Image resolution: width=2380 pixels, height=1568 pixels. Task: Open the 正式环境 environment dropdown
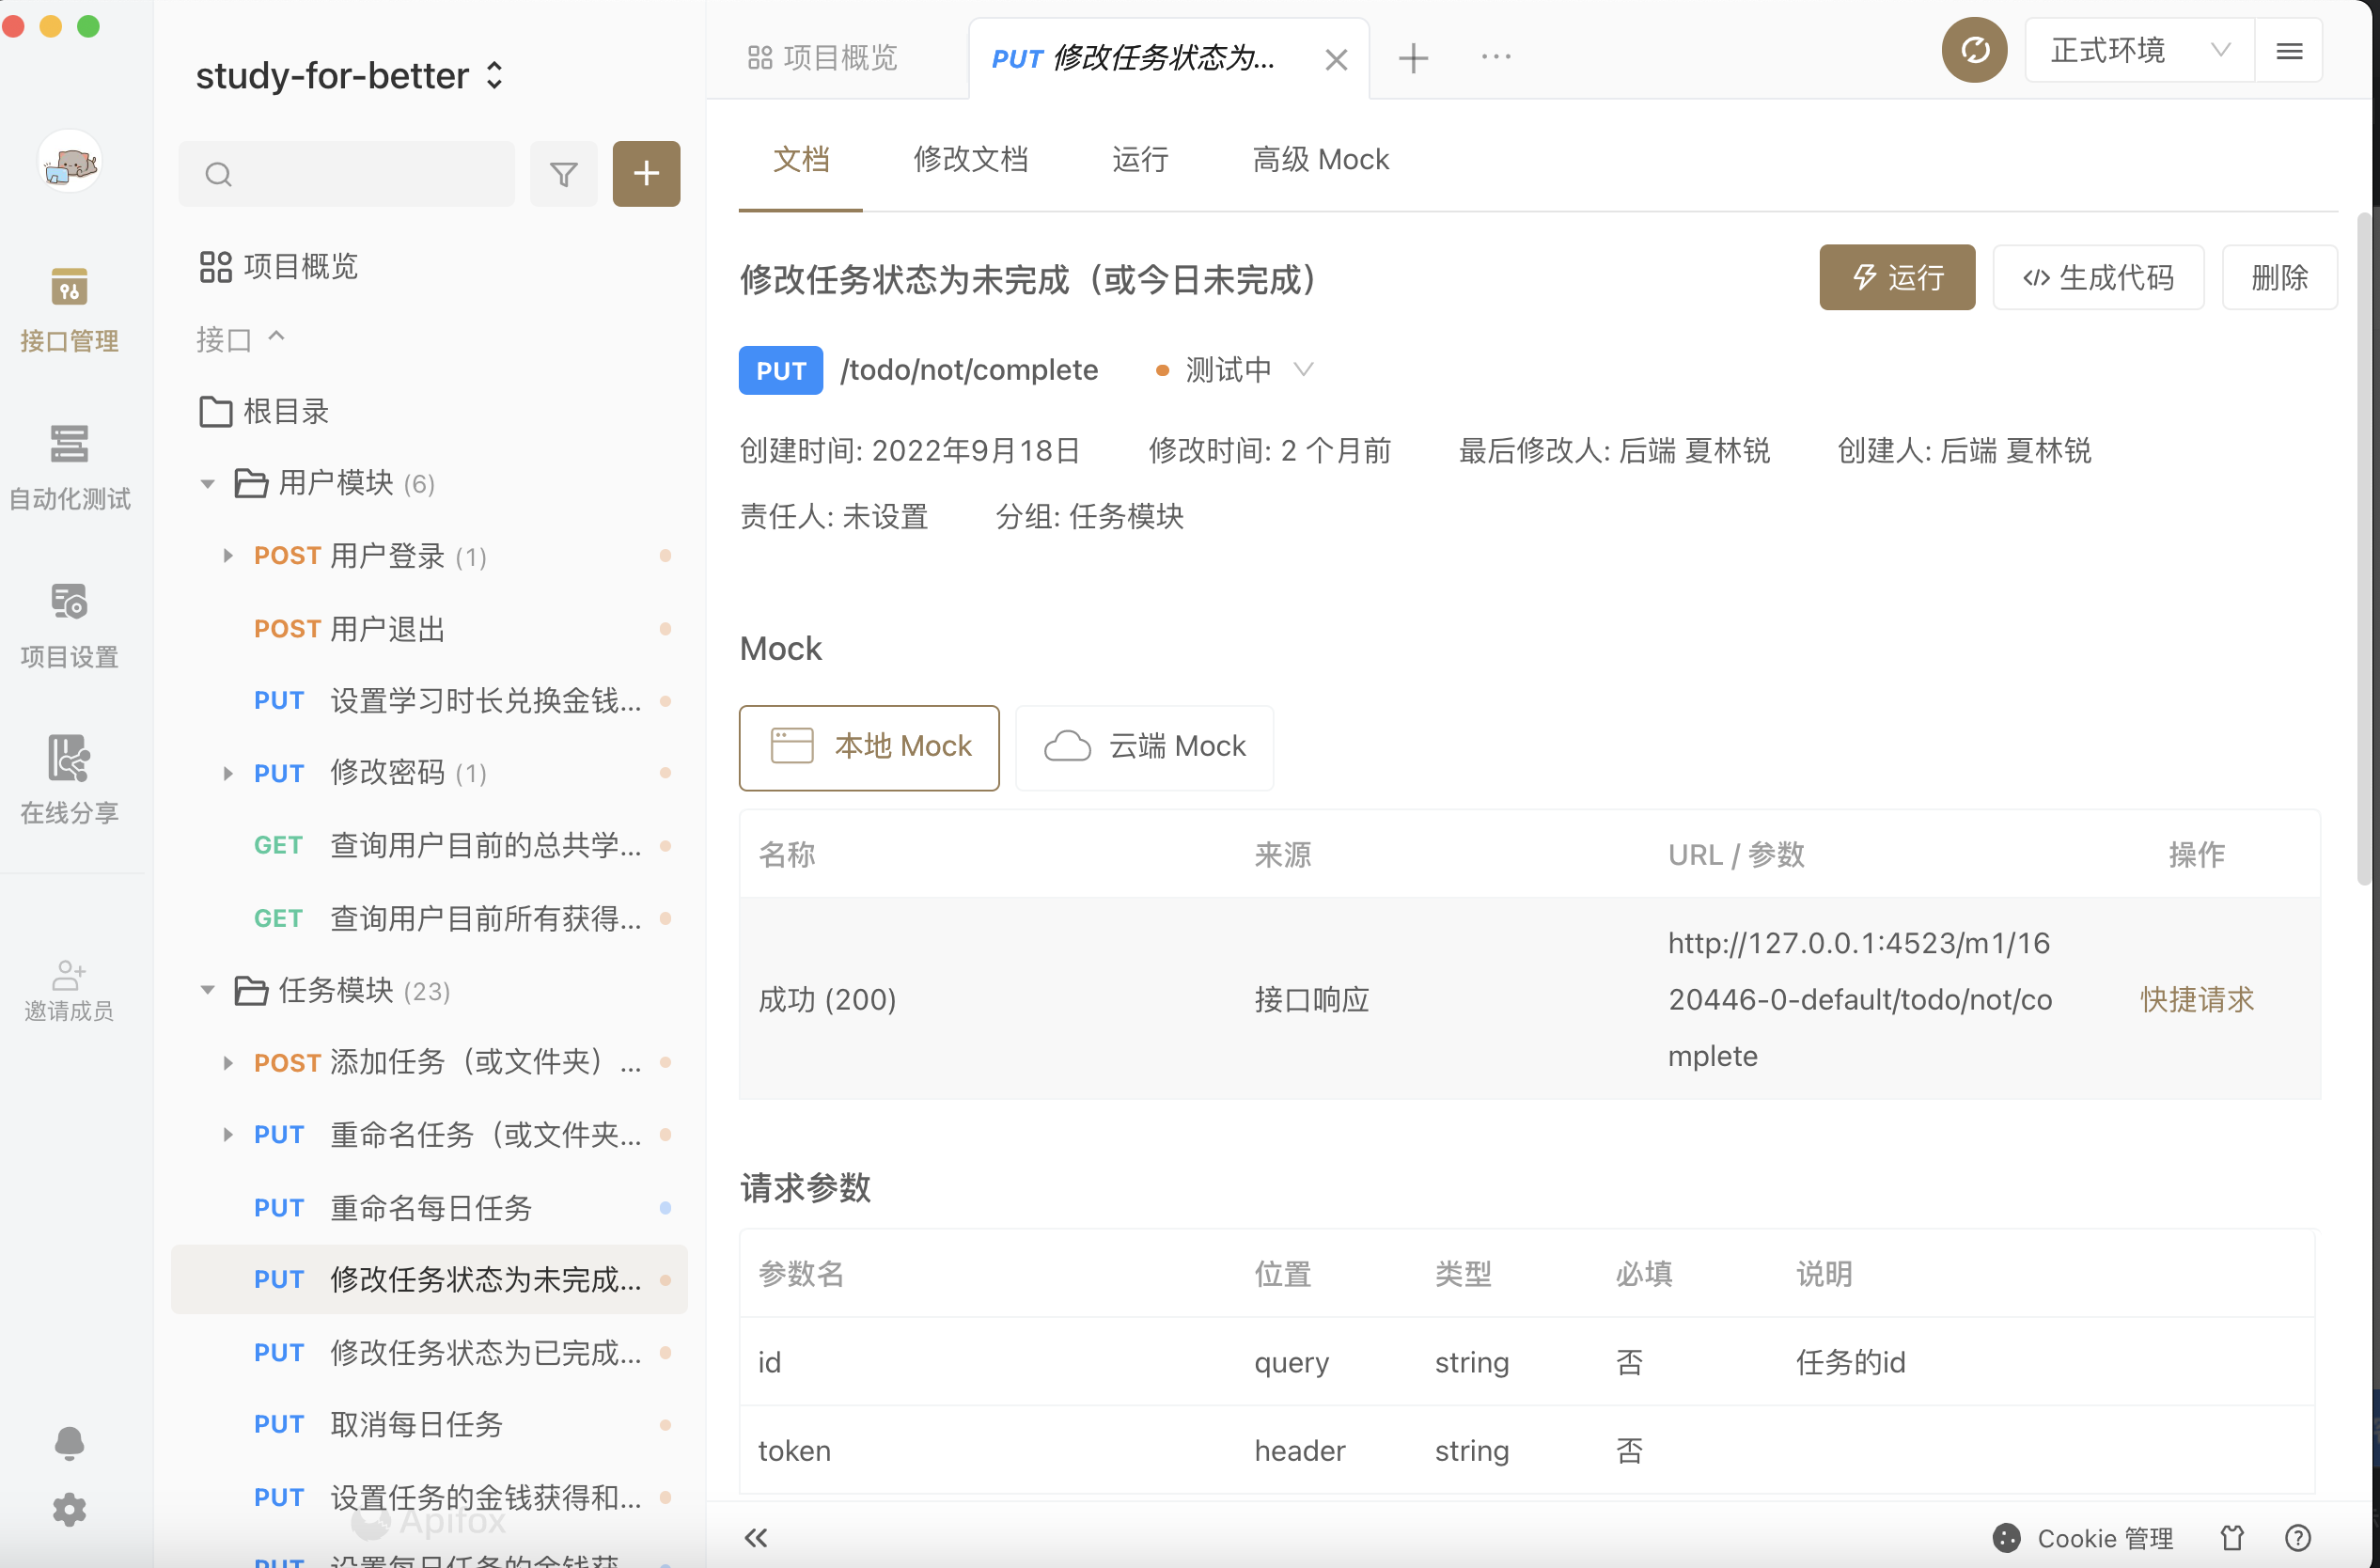(2140, 50)
